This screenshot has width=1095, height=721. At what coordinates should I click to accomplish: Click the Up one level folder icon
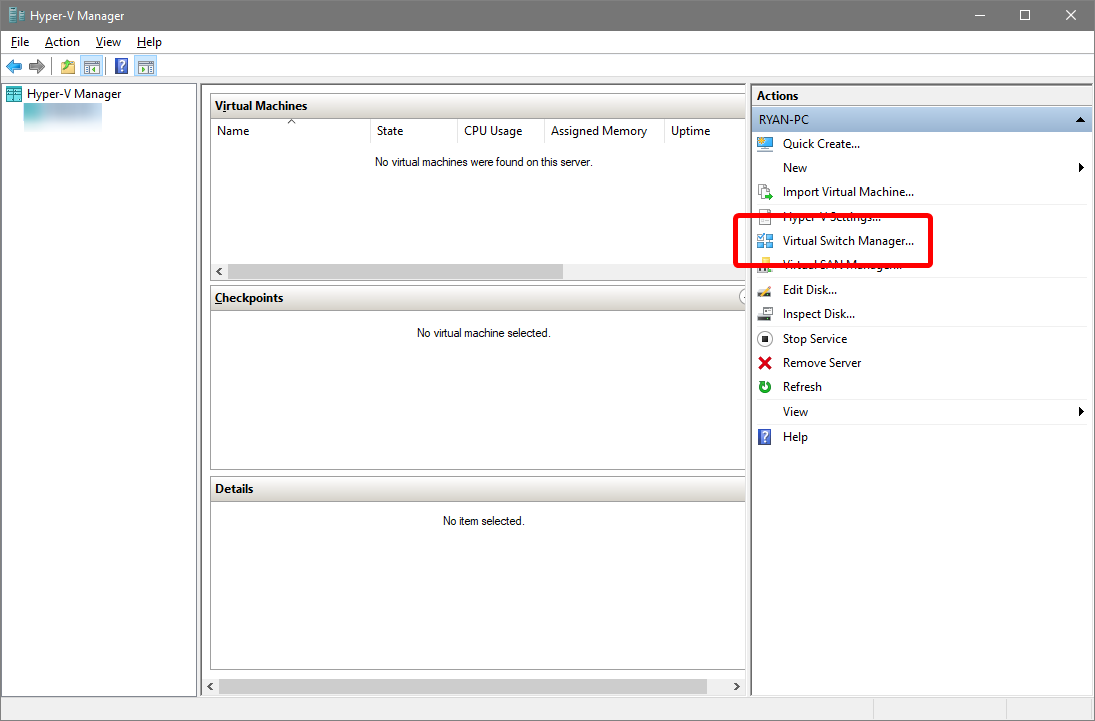(x=68, y=66)
